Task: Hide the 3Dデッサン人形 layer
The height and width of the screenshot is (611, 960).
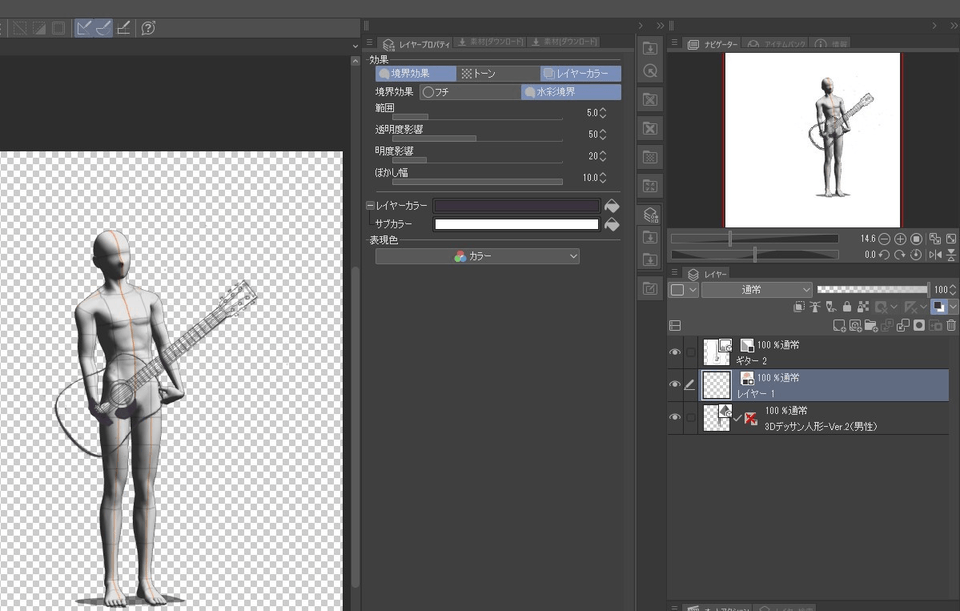Action: (x=675, y=417)
